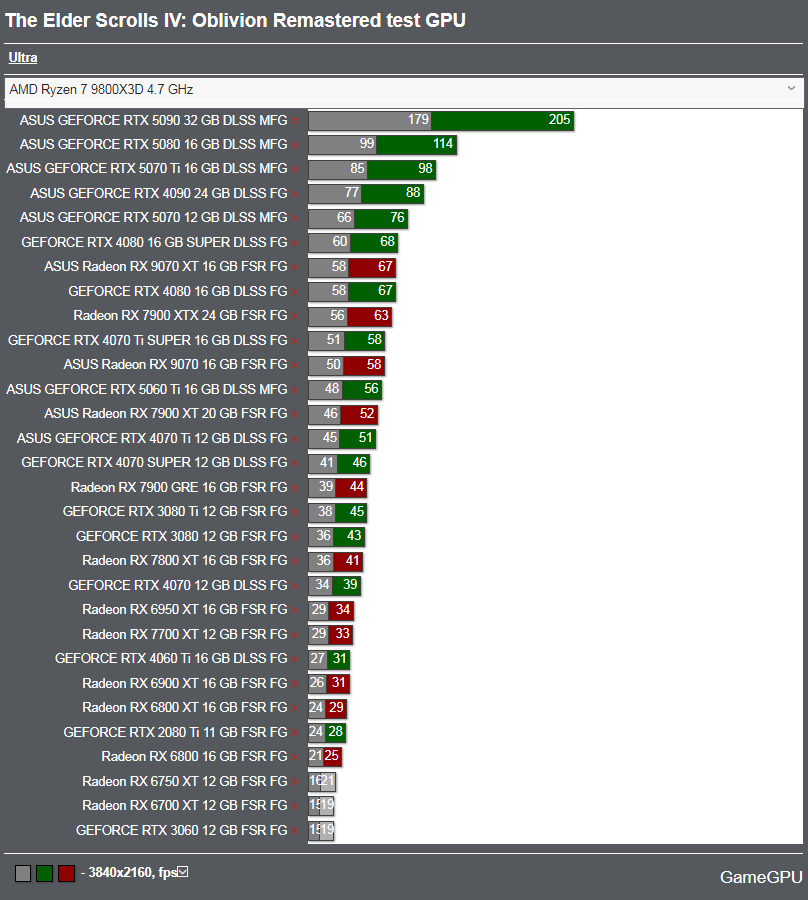Click the 98 fps value on the RTX 5070 Ti bar
This screenshot has width=808, height=900.
coord(425,168)
